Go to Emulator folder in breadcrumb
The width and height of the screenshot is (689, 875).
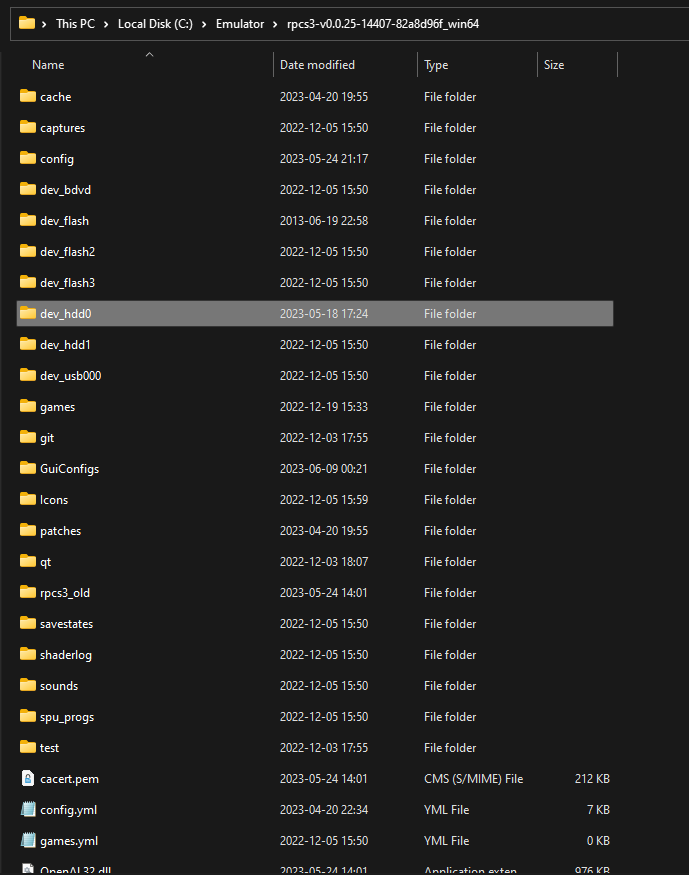tap(240, 24)
